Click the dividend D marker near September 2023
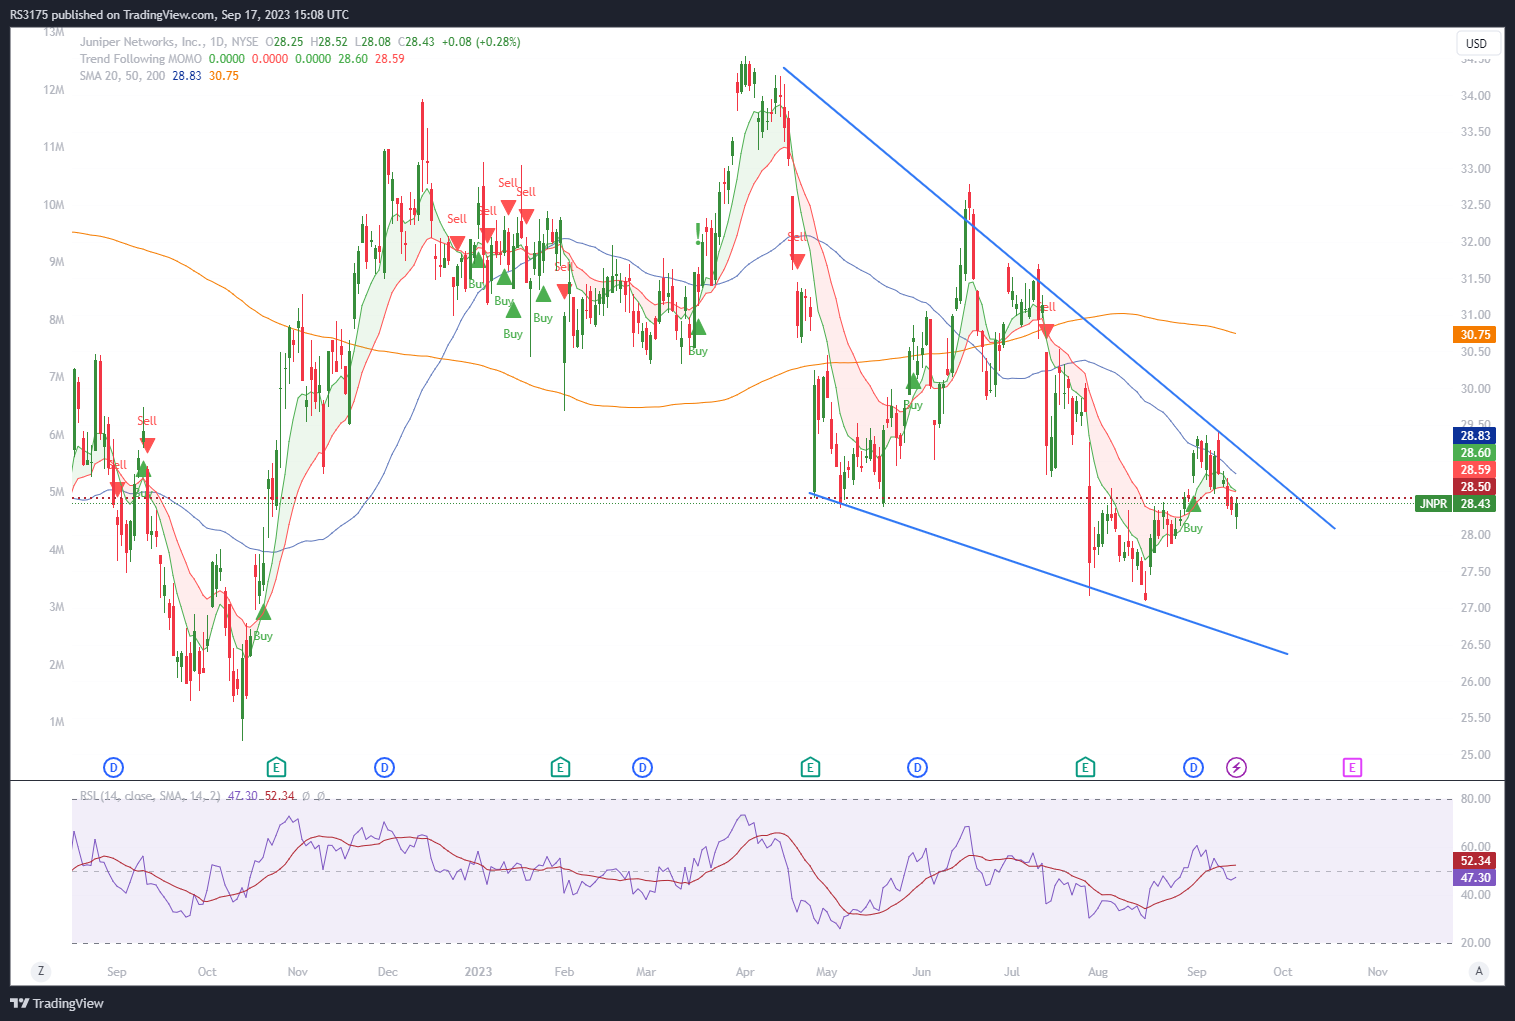 tap(1193, 768)
